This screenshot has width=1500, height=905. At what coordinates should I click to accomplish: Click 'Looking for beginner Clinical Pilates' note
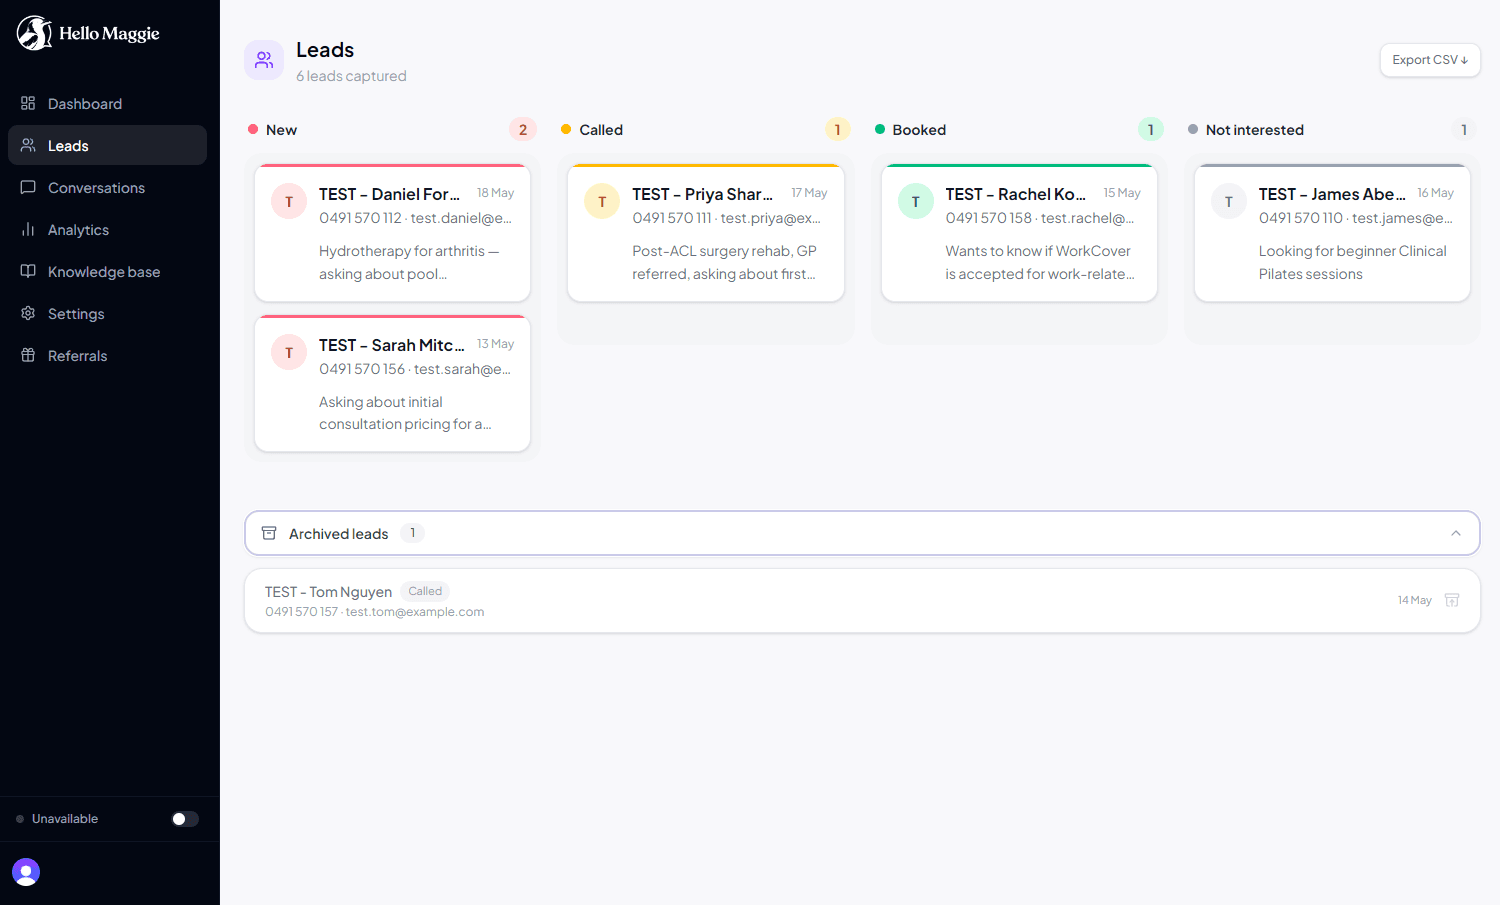[x=1352, y=262]
